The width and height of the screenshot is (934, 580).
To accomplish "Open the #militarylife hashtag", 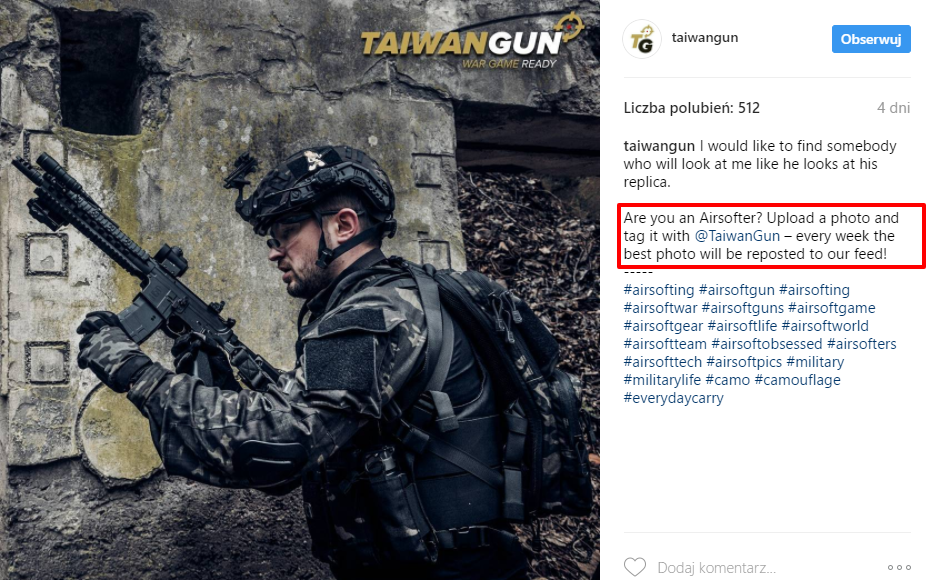I will pos(662,380).
